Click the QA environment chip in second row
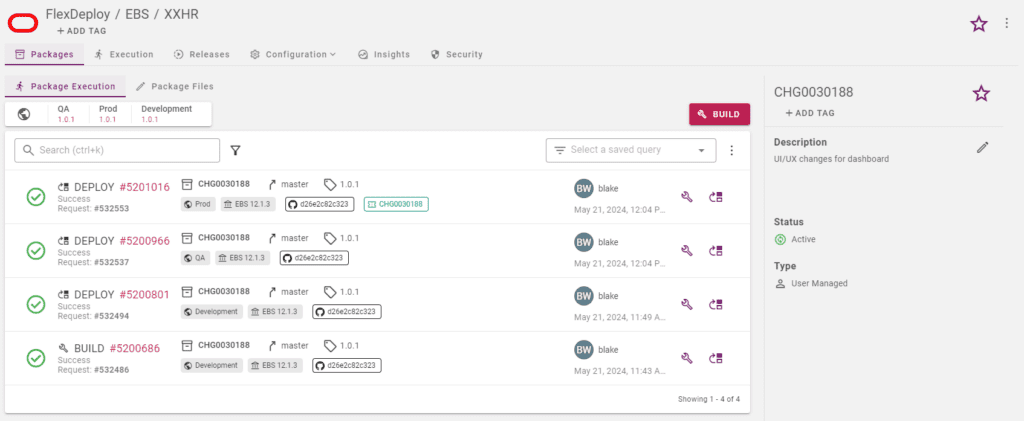The image size is (1024, 421). coord(195,258)
